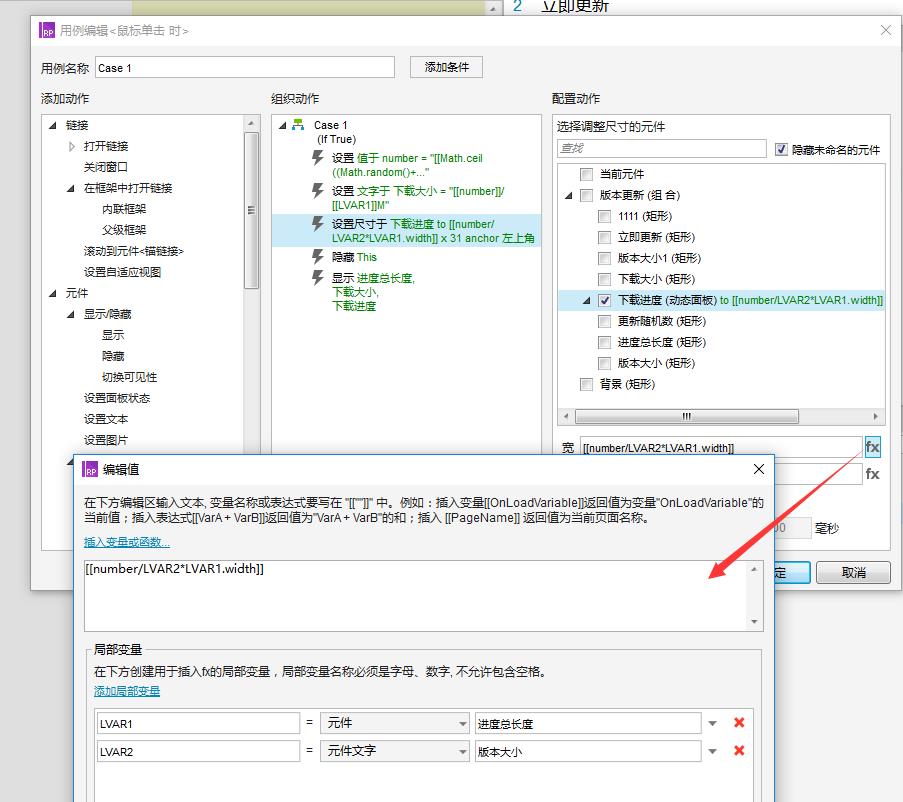Viewport: 903px width, 802px height.
Task: Click the 添加条件 button
Action: click(x=446, y=67)
